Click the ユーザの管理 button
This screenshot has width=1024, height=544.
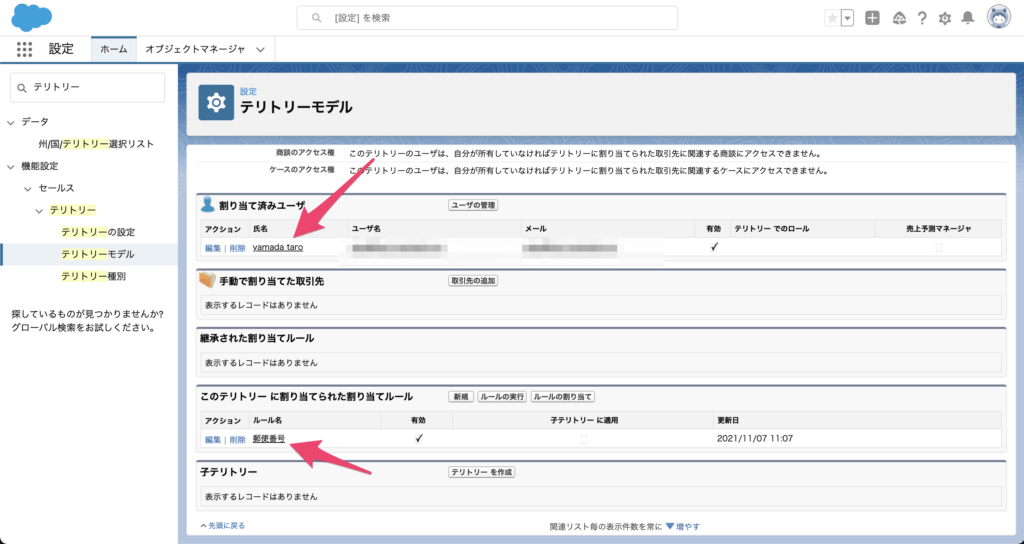(x=472, y=205)
